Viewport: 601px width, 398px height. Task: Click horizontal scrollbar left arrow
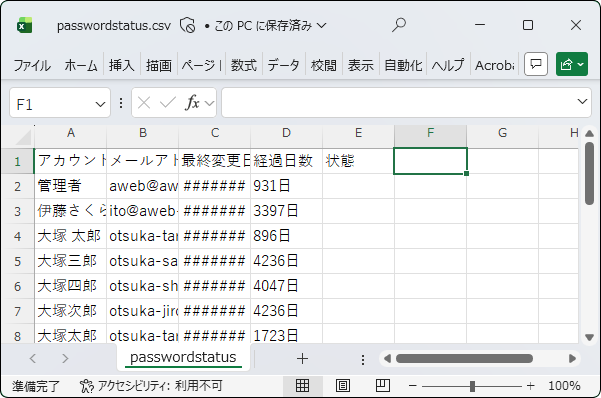point(387,359)
